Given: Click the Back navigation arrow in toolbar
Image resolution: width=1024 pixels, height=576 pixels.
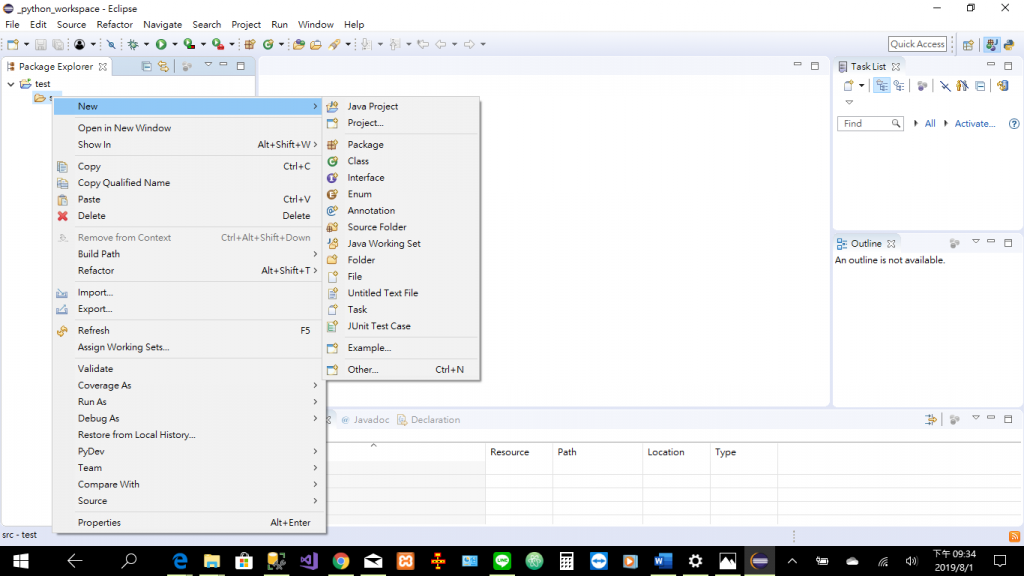Looking at the screenshot, I should 441,44.
